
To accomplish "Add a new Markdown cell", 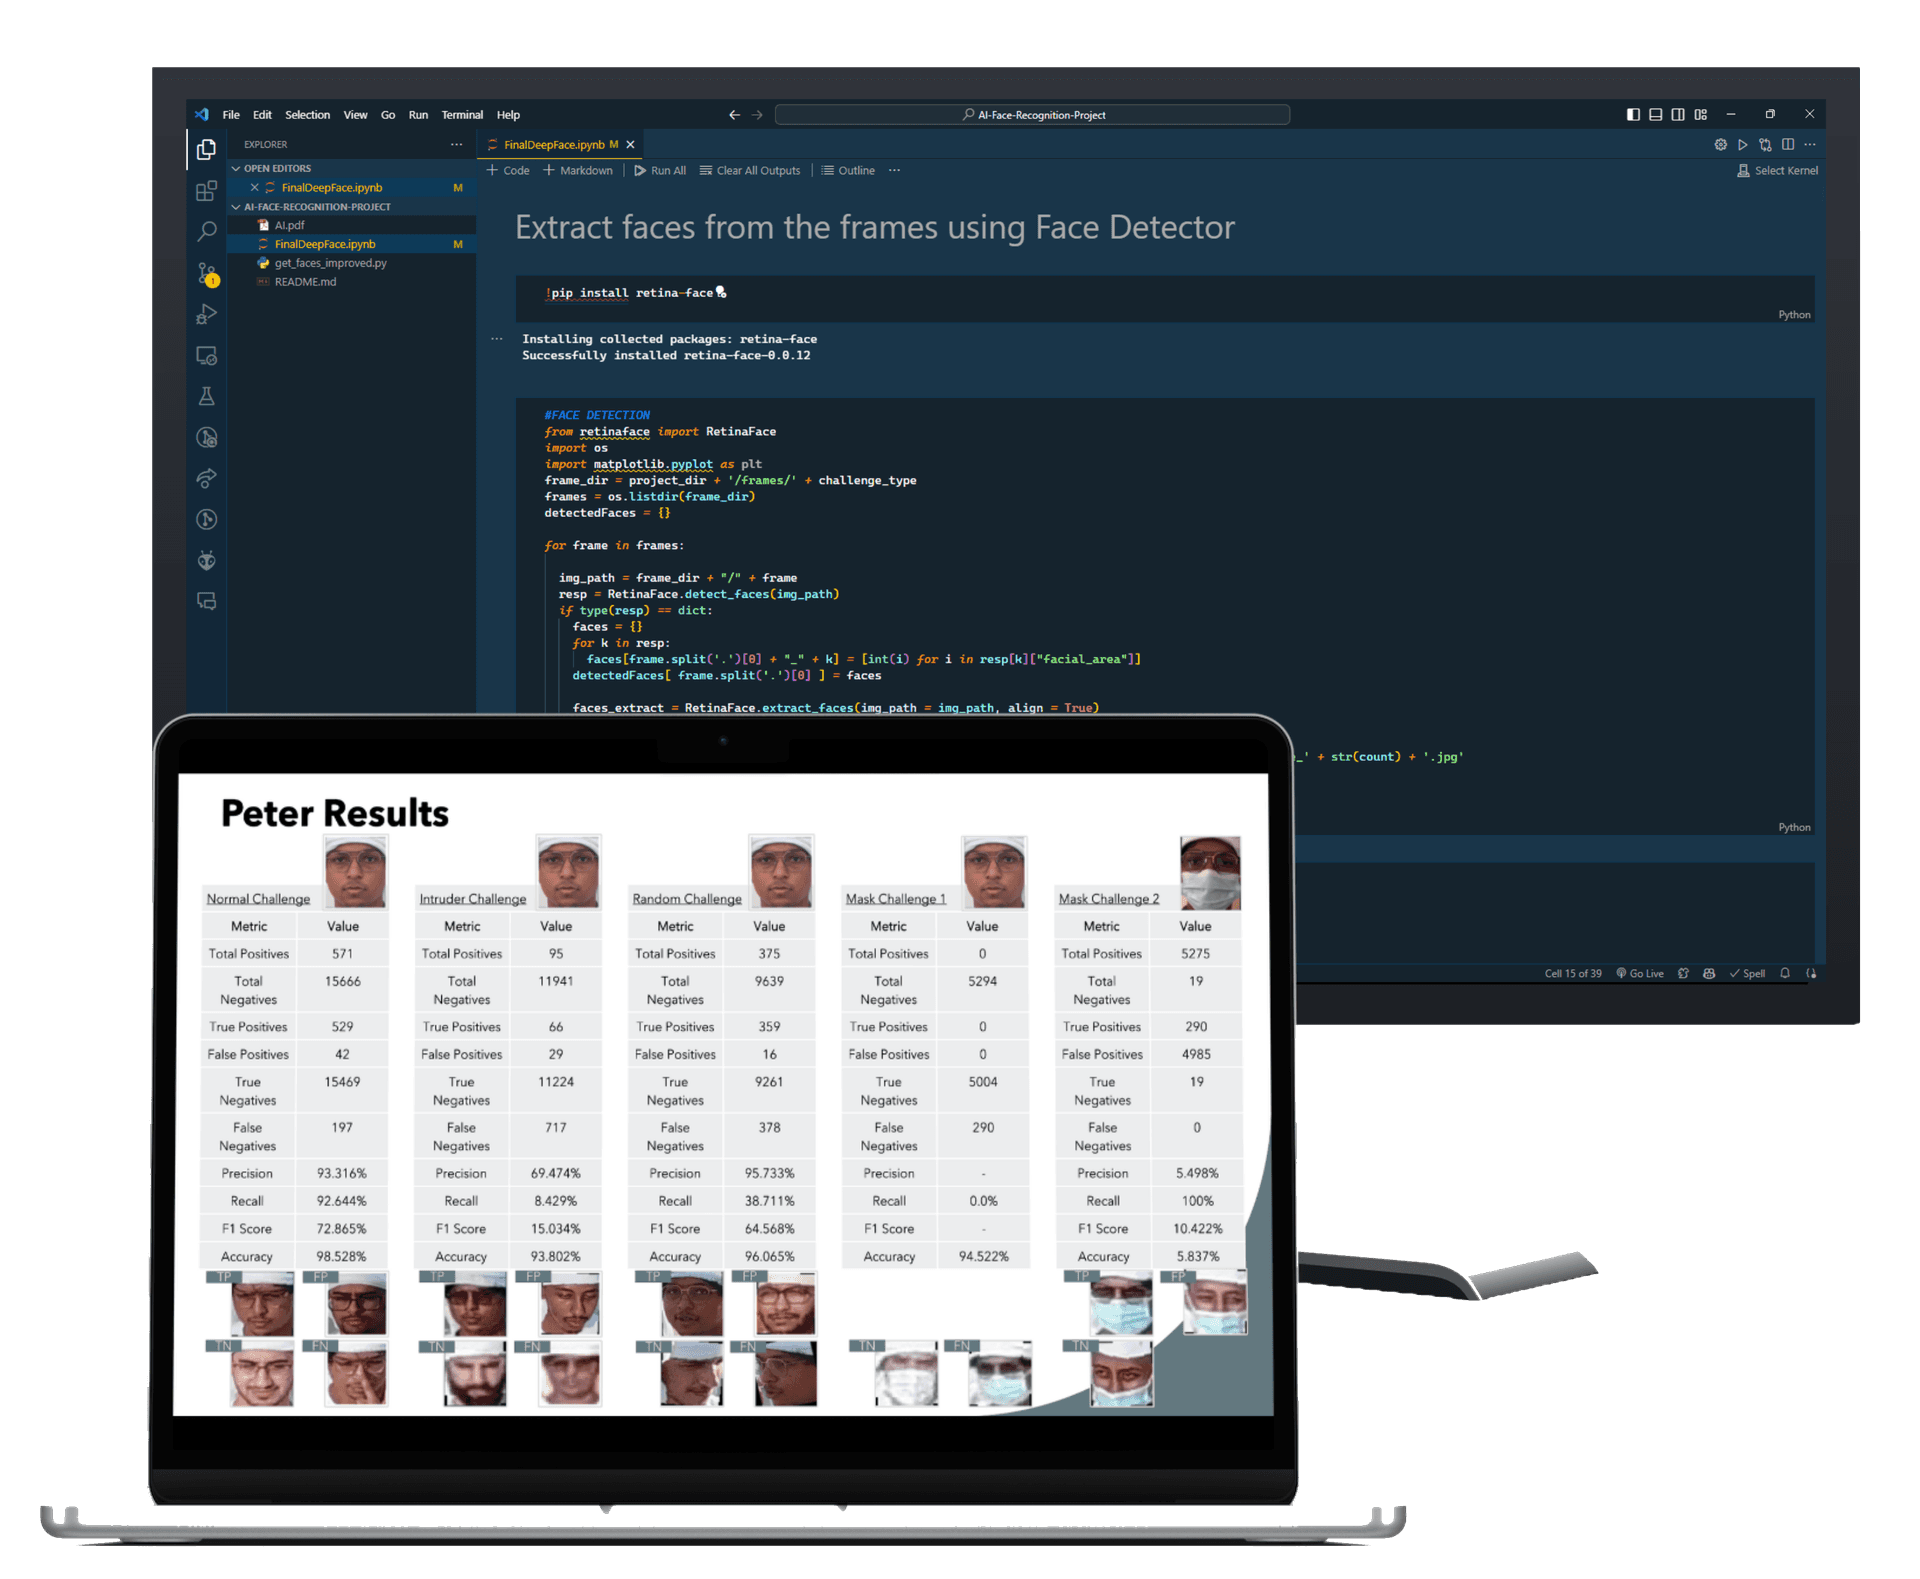I will pos(578,171).
